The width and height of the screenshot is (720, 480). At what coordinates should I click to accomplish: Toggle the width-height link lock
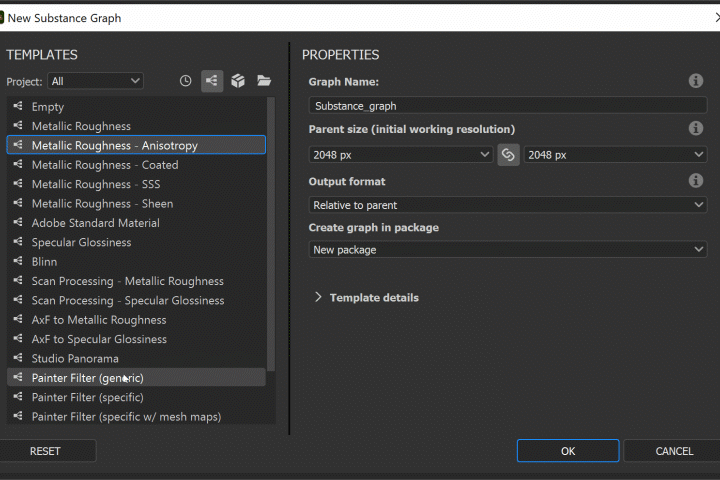click(508, 155)
